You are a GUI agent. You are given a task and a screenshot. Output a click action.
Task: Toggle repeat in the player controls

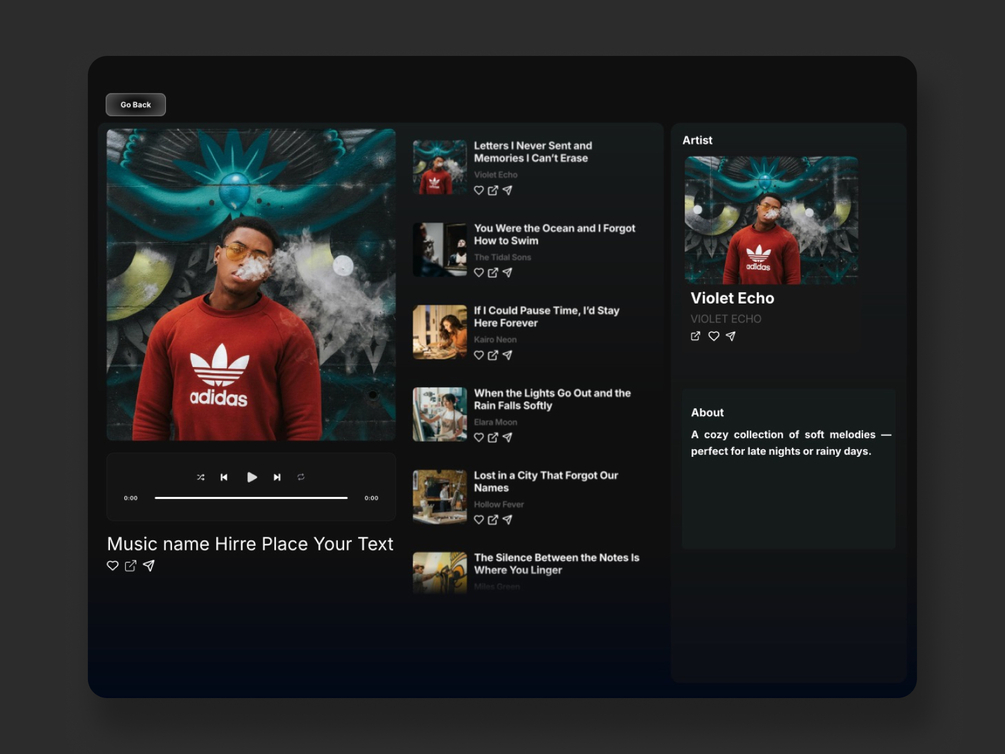tap(301, 477)
